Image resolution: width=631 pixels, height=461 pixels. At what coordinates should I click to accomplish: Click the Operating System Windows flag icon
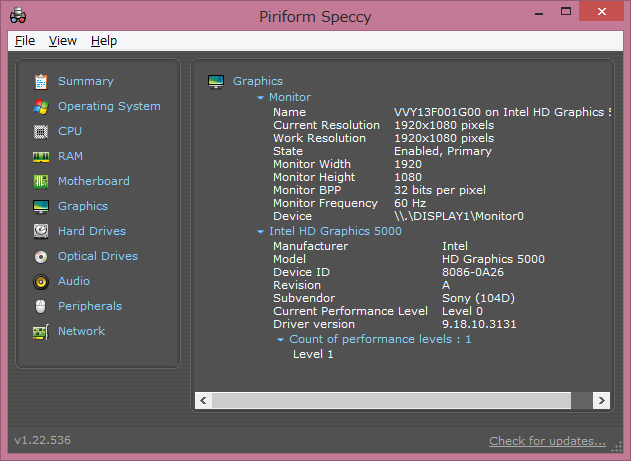tap(41, 107)
